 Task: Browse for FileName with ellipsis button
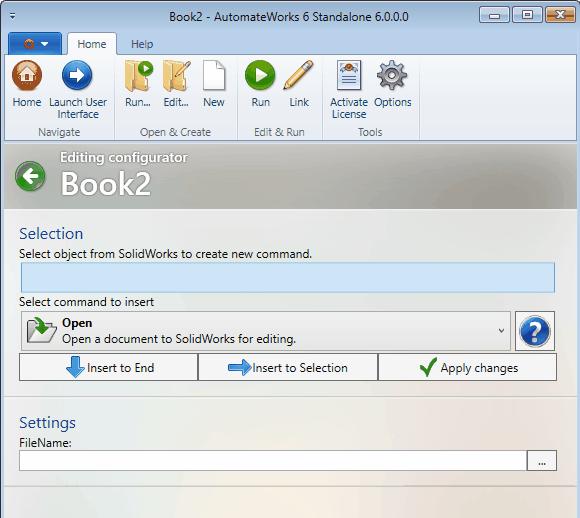(542, 461)
